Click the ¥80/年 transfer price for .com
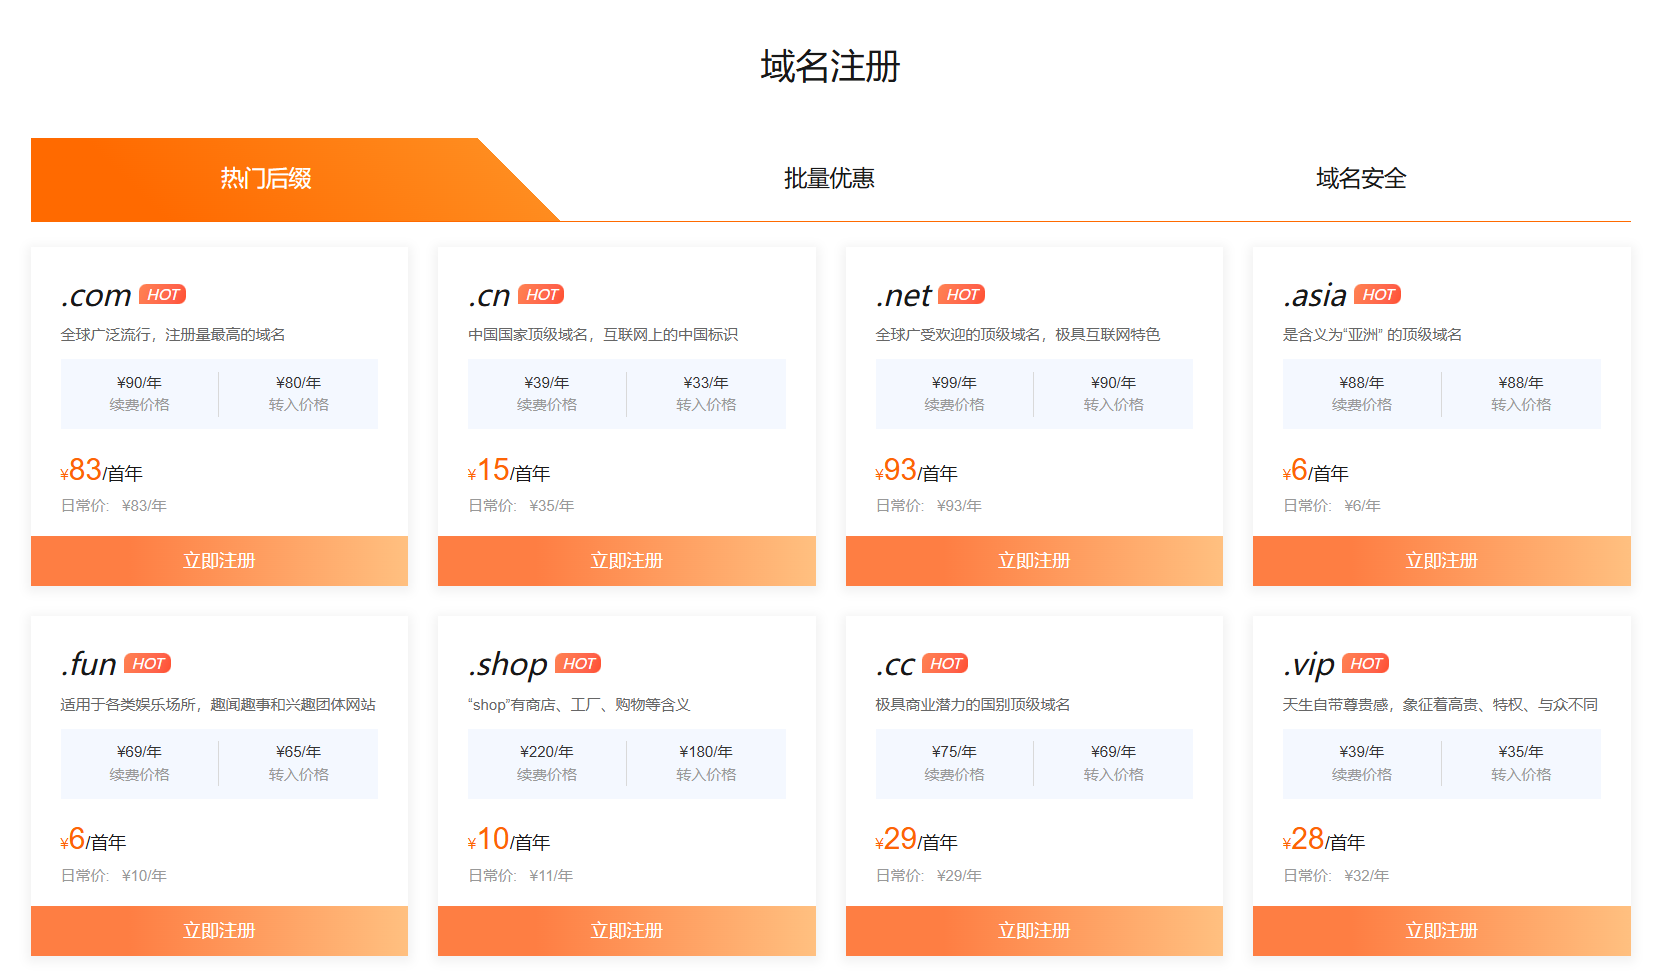The image size is (1667, 977). (x=298, y=383)
